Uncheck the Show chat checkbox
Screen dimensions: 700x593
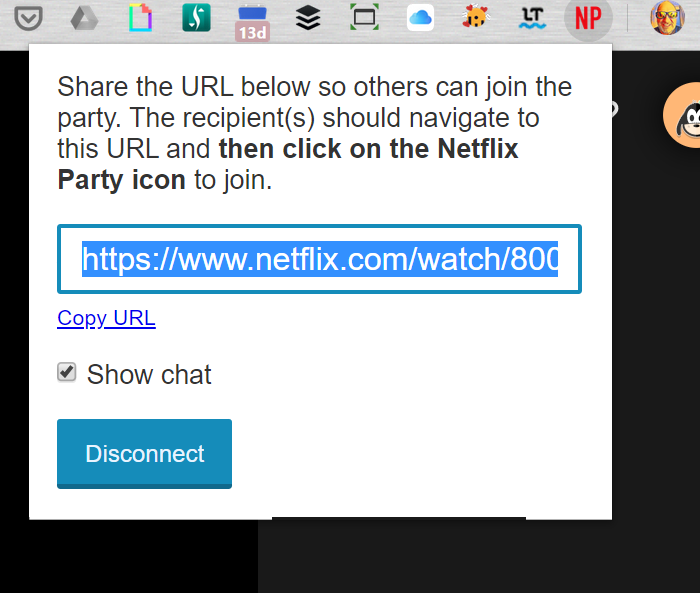67,373
